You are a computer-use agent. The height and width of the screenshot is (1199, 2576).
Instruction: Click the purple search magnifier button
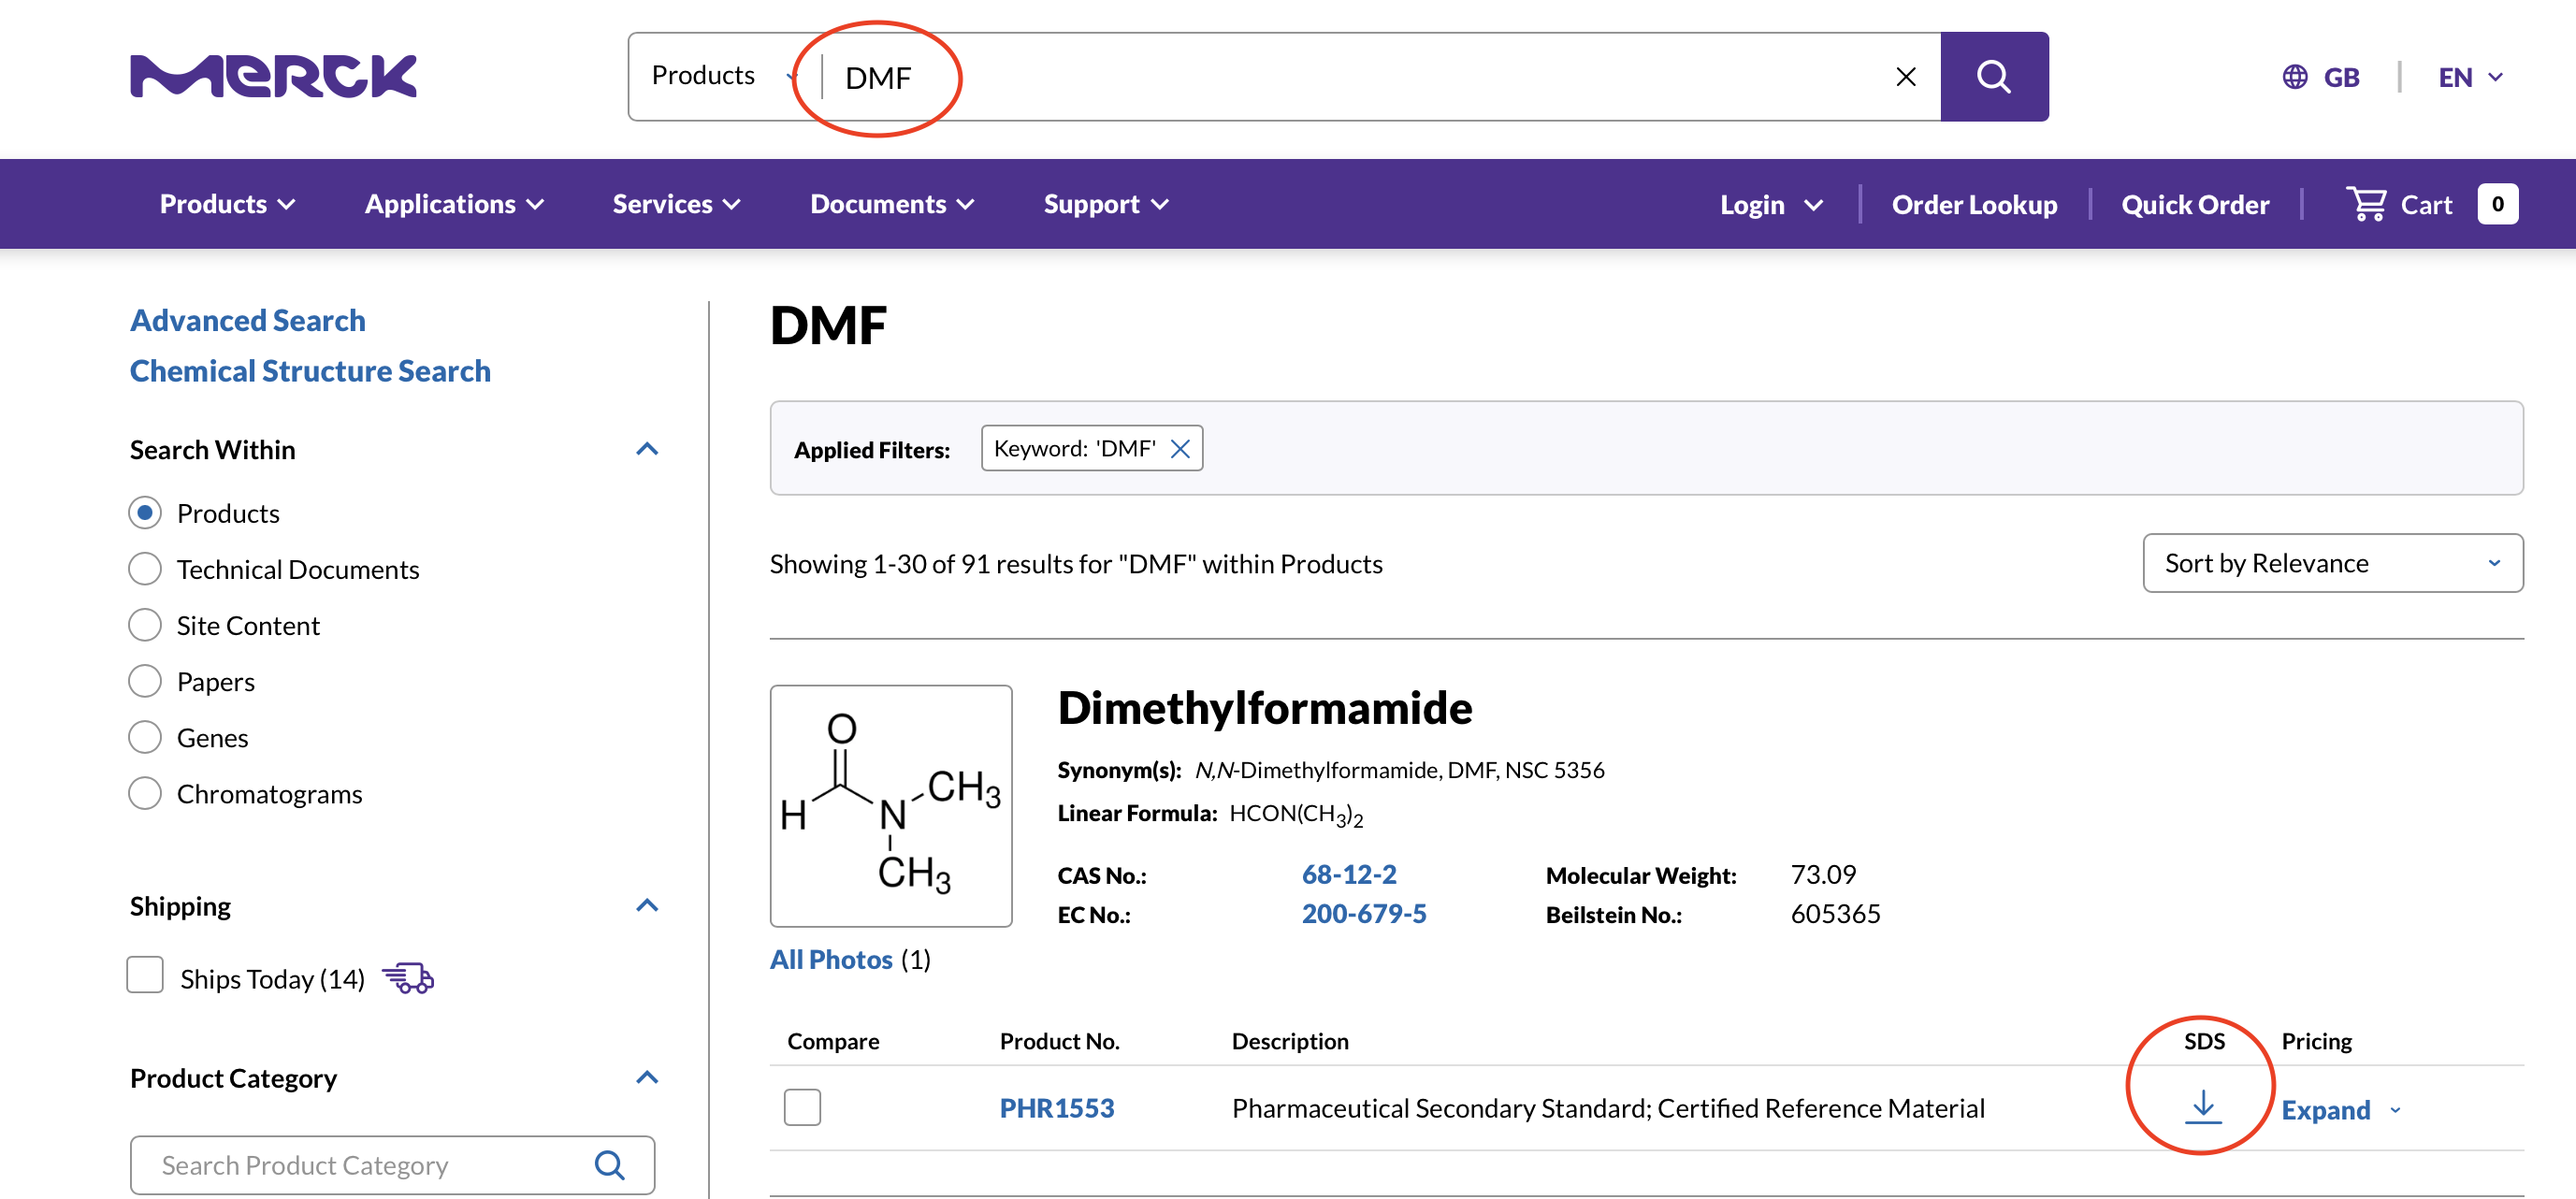point(1993,77)
